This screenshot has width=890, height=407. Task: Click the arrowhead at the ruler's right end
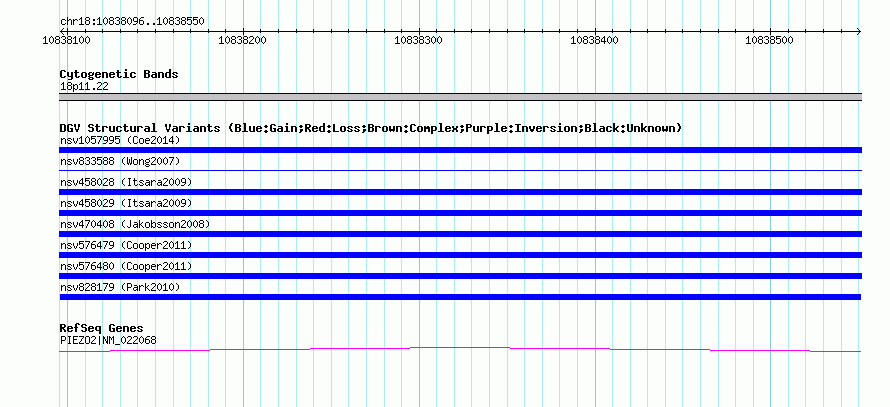point(859,31)
